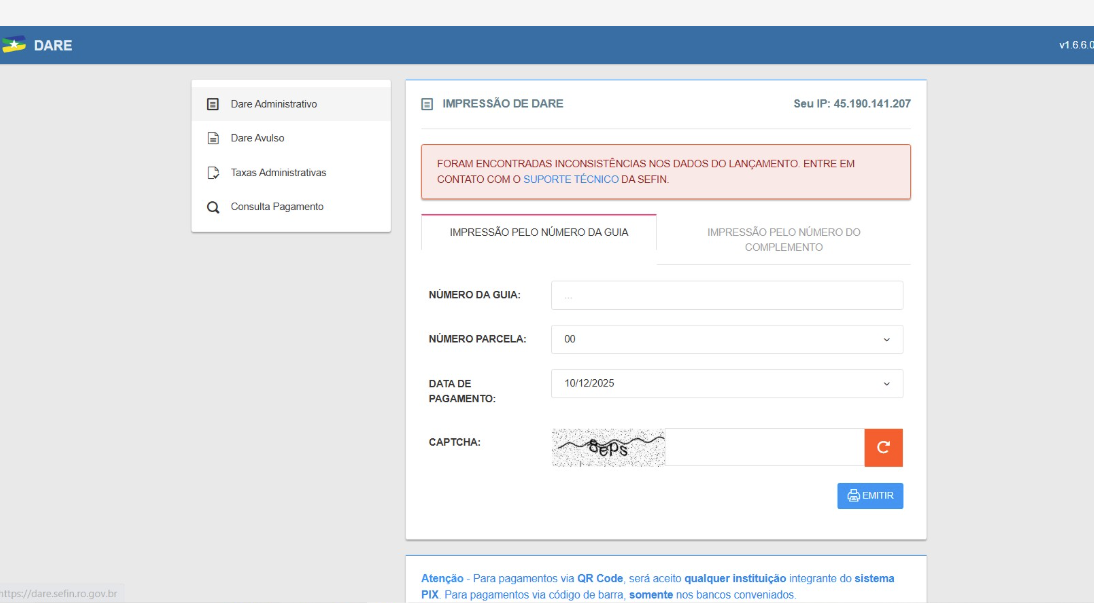Open the Número Parcela dropdown

726,339
